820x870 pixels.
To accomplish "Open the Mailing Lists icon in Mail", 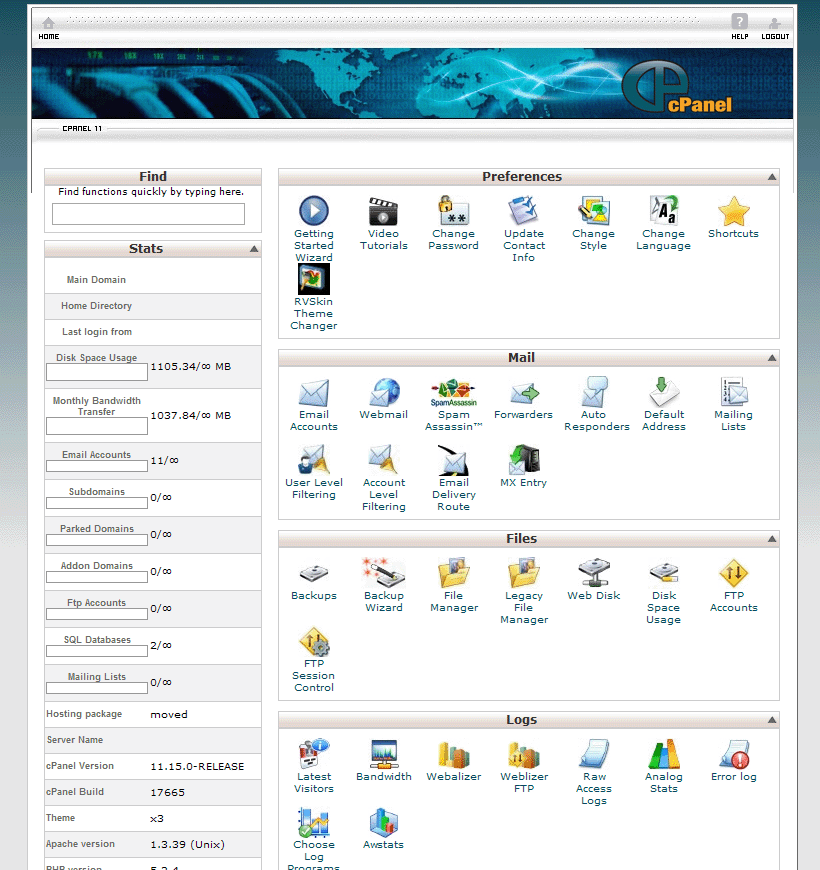I will point(733,392).
